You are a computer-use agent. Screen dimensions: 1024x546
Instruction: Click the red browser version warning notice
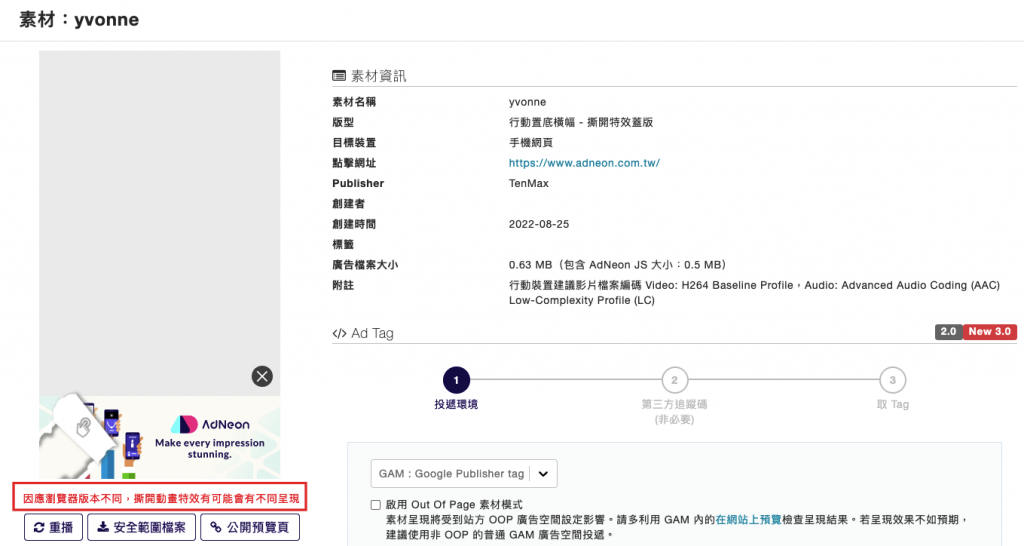point(160,498)
